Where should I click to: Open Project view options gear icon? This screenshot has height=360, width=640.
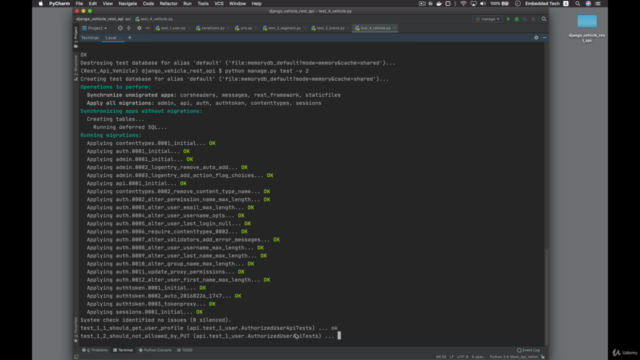click(x=139, y=28)
